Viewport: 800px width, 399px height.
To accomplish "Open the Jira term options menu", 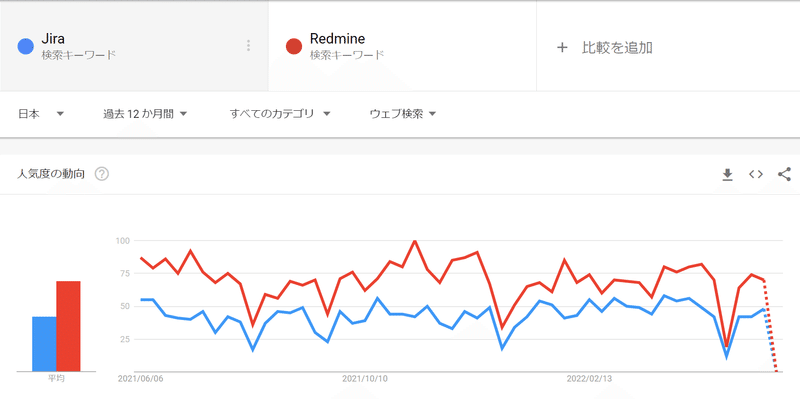I will coord(248,46).
